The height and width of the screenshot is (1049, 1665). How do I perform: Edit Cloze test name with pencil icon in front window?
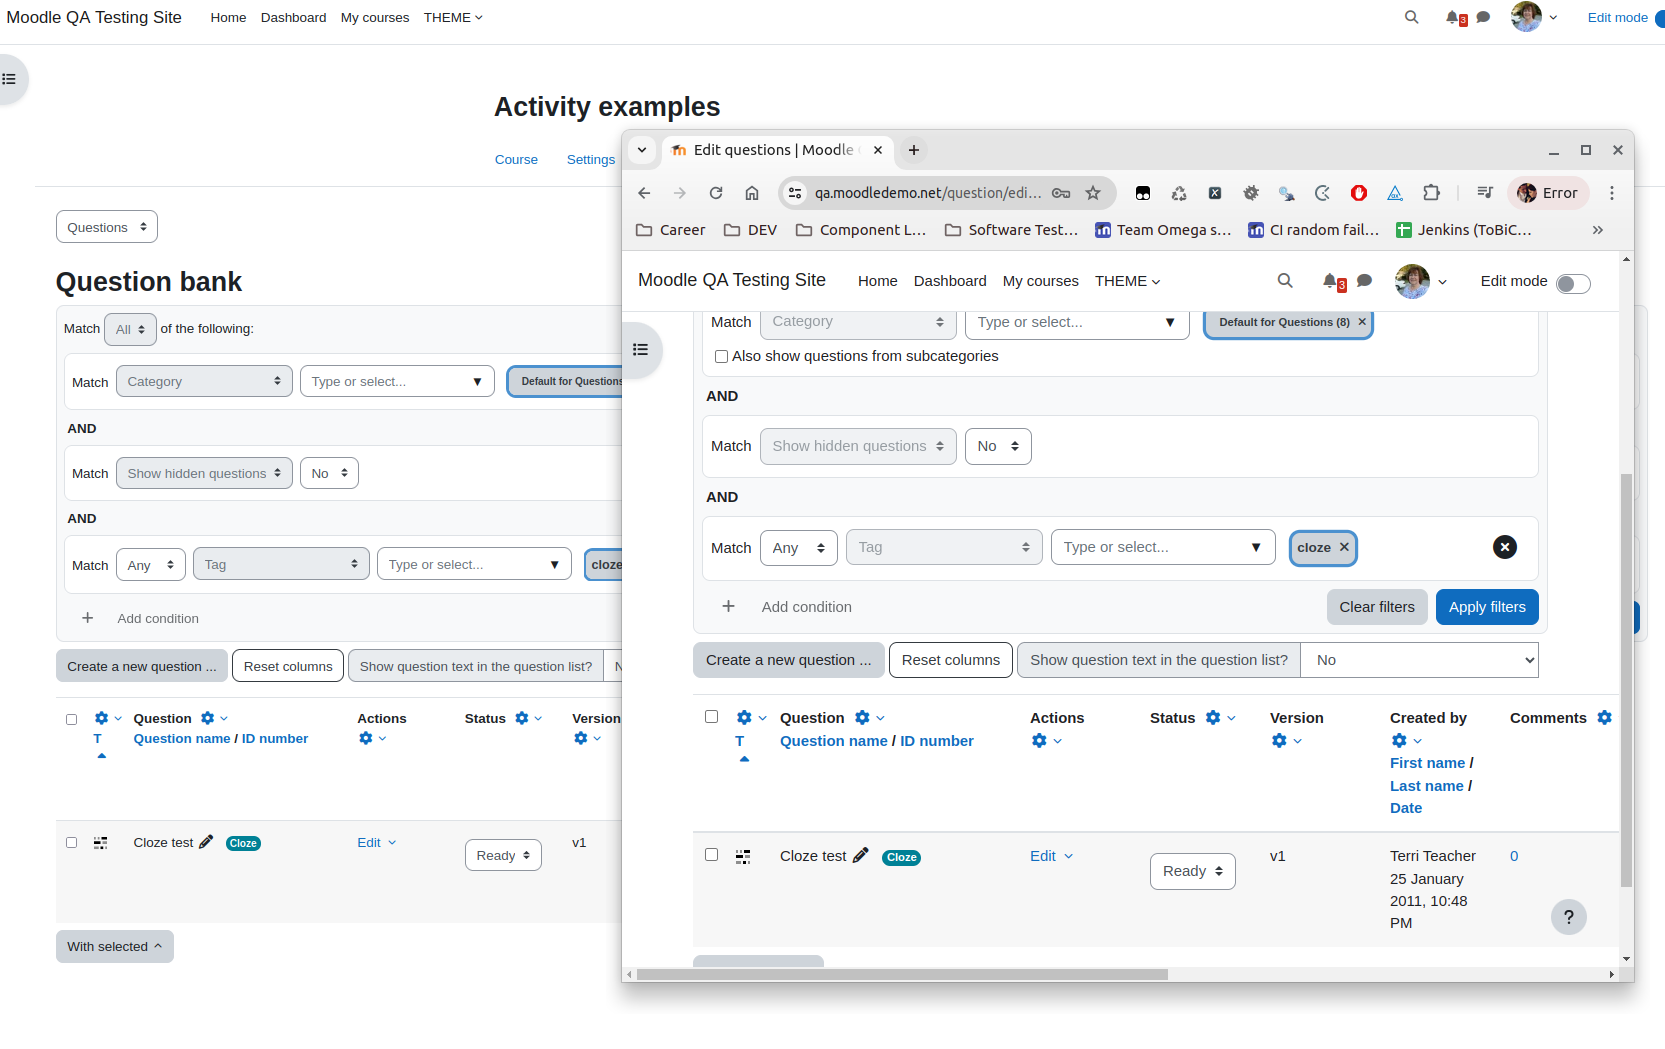coord(861,855)
